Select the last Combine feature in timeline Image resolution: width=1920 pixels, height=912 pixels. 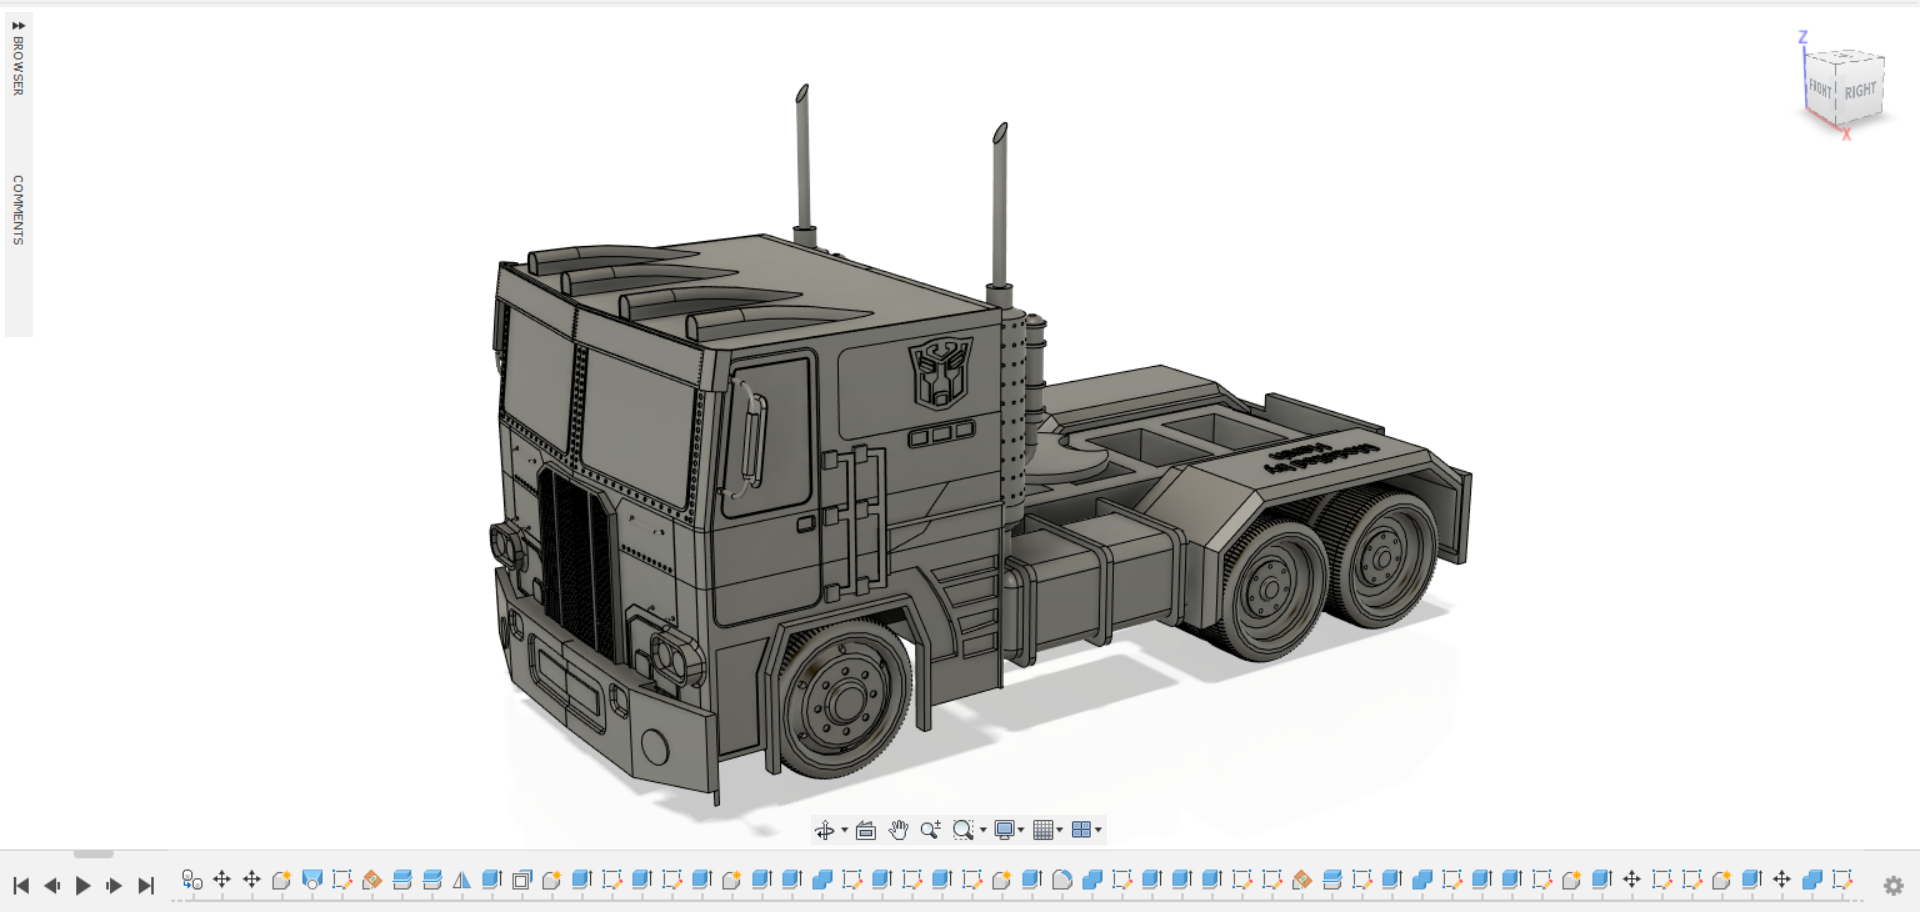[x=1812, y=880]
